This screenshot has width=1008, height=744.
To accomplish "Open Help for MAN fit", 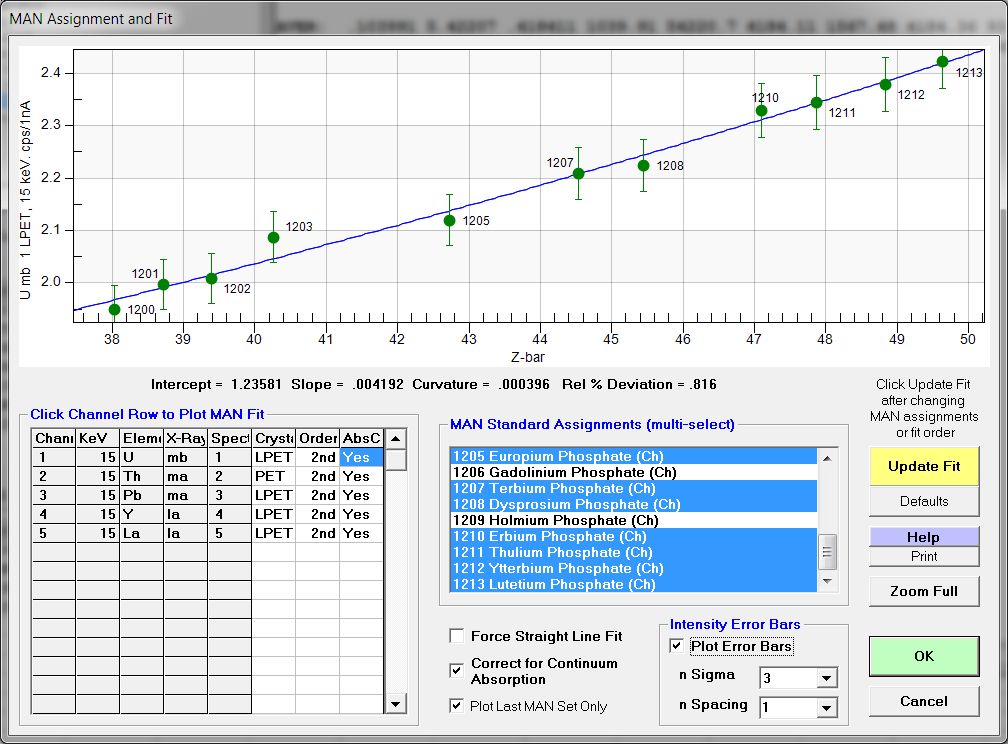I will 923,537.
